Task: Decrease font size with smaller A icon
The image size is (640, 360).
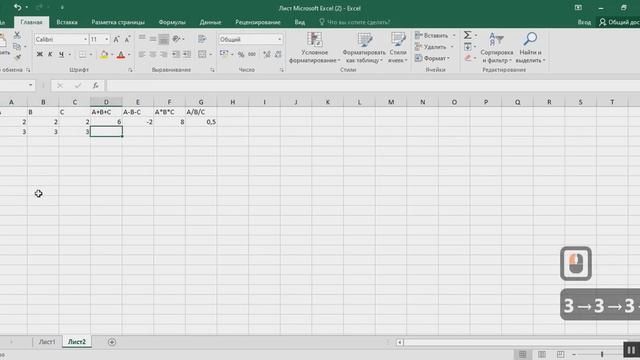Action: pos(127,39)
